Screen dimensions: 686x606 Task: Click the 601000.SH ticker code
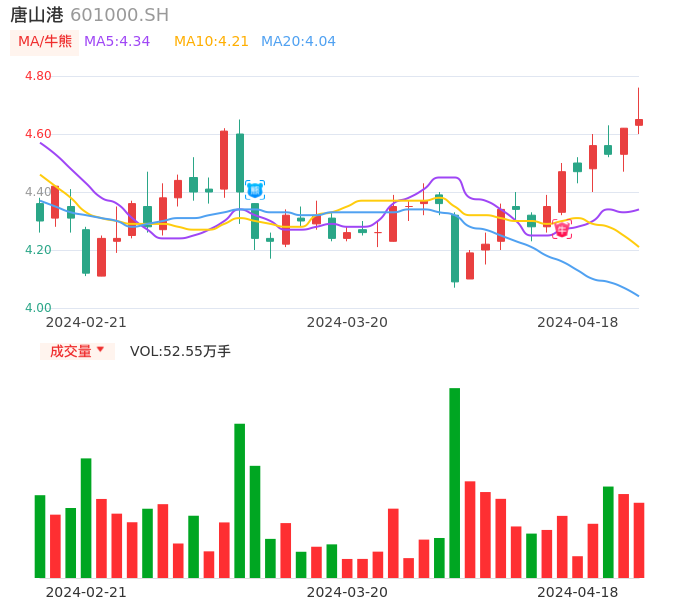(x=119, y=15)
